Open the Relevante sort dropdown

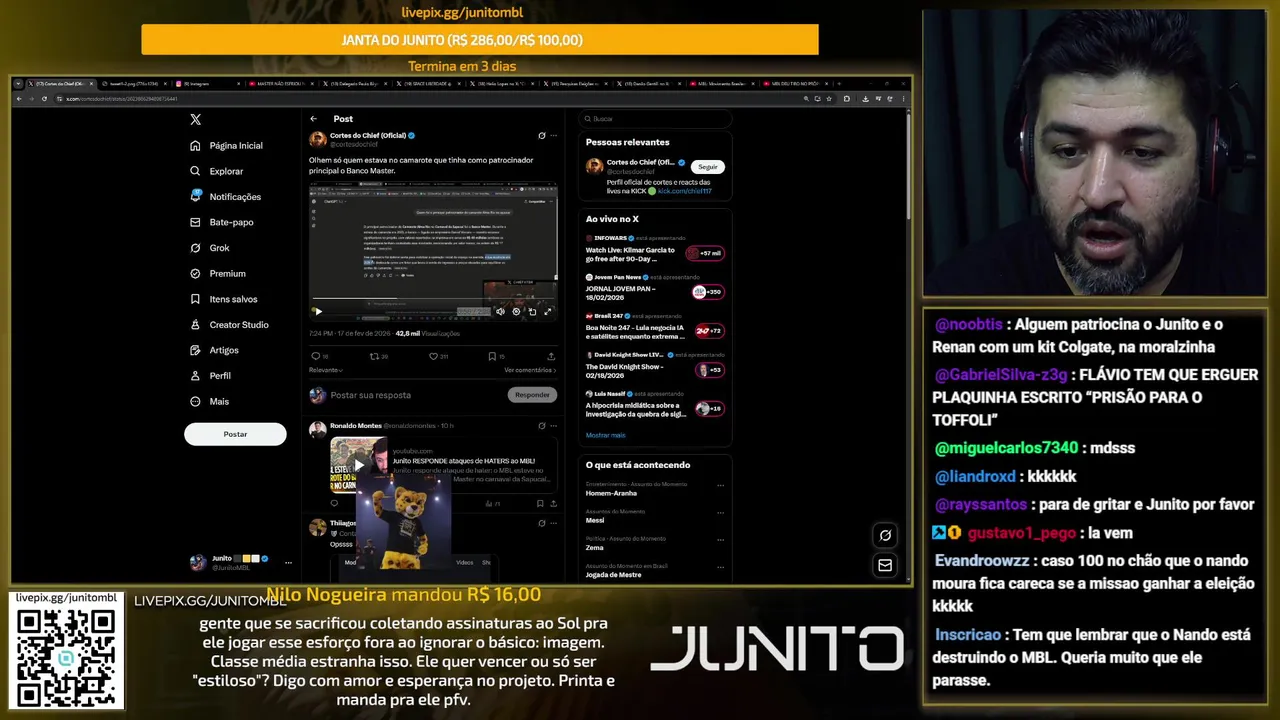pos(326,370)
